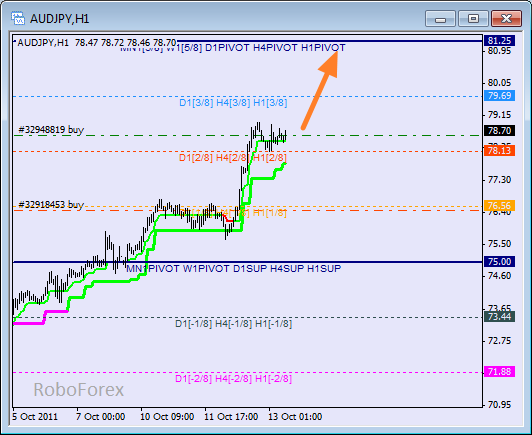Viewport: 532px width, 435px height.
Task: Maximize the AUDJPY,H1 chart window
Action: 473,19
